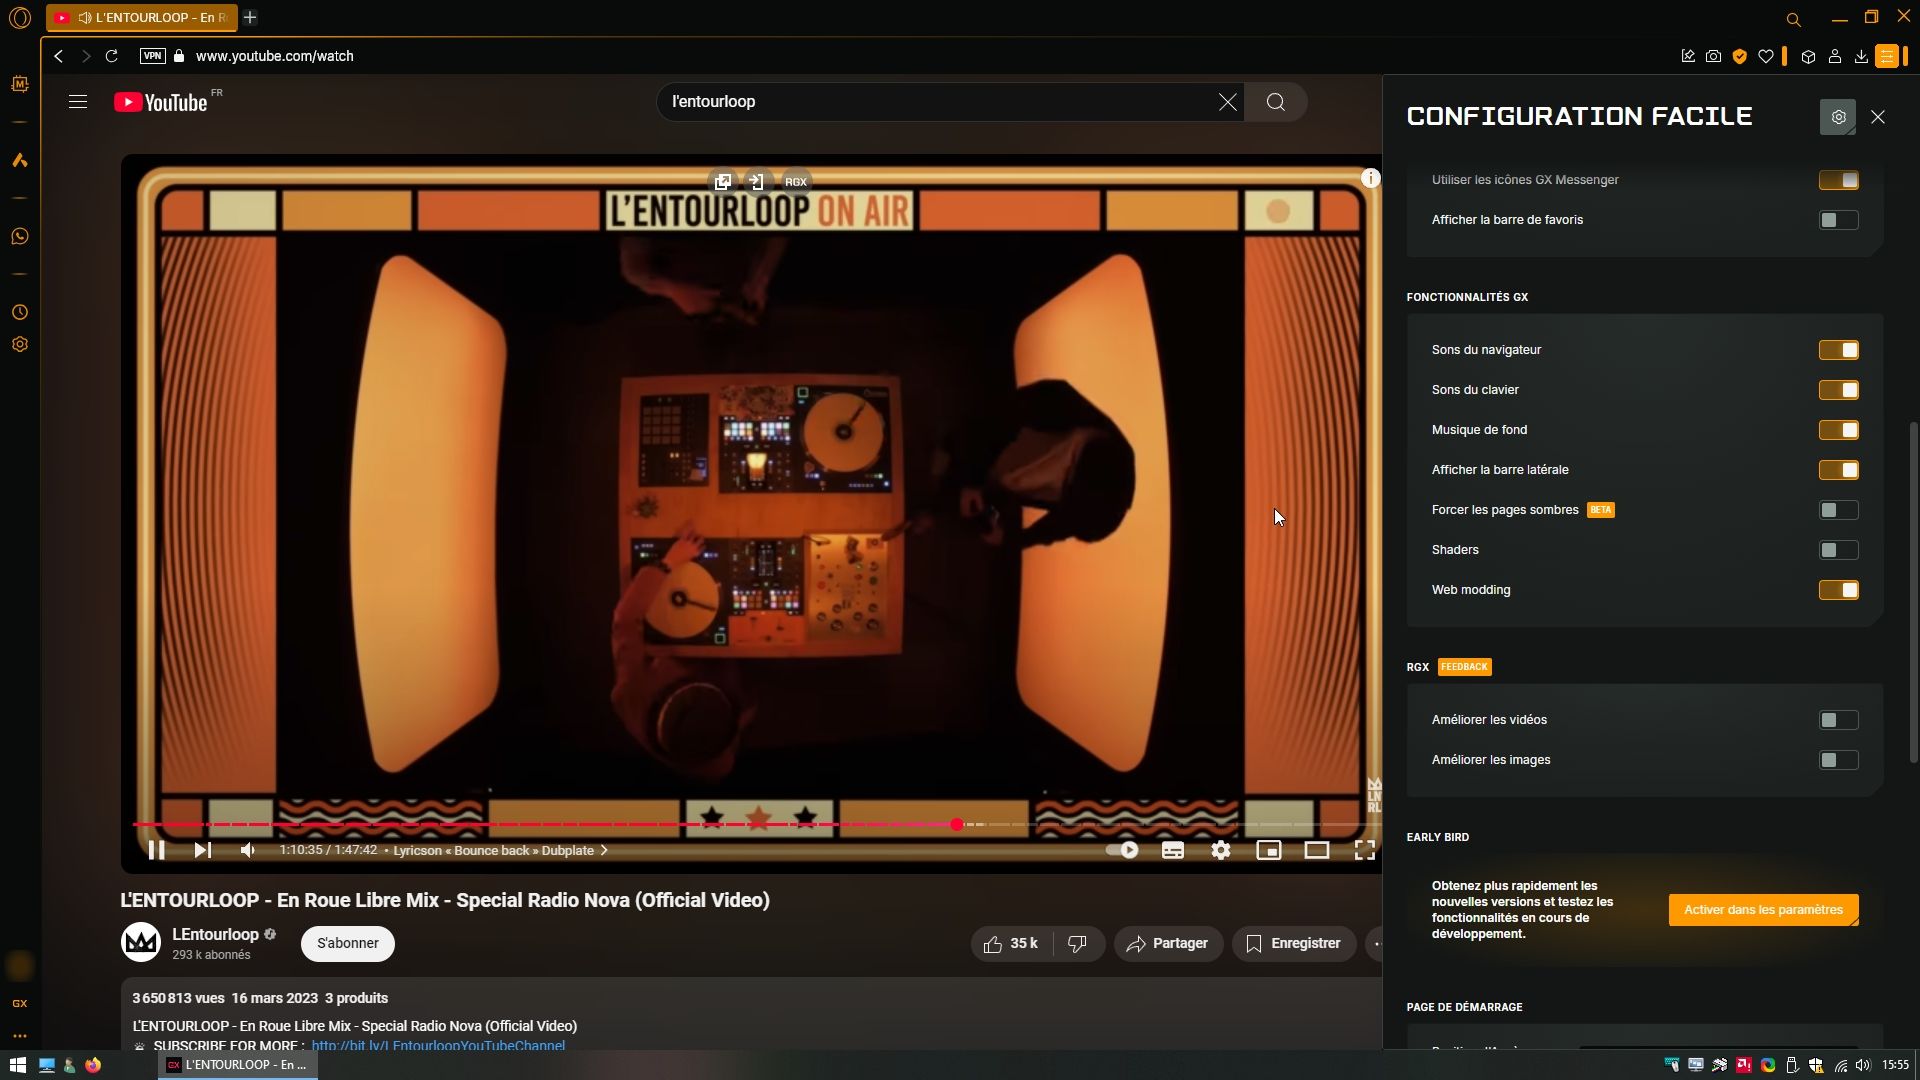Open the LEntourloop channel name
1920x1080 pixels.
[215, 934]
